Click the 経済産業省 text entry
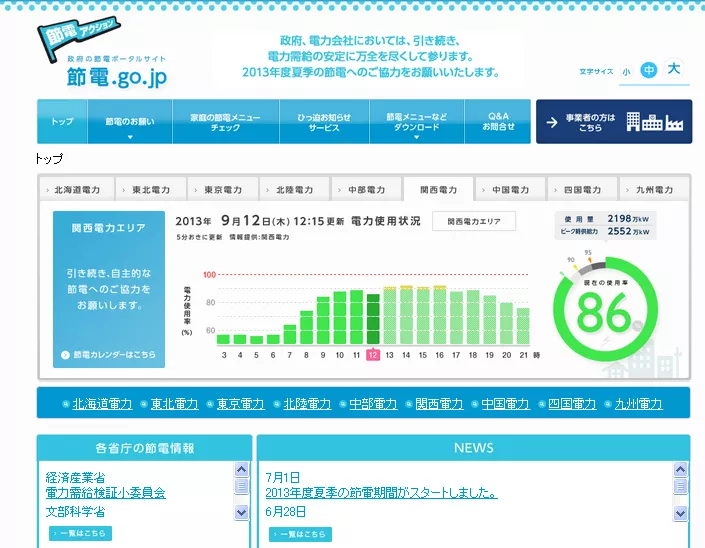705x548 pixels. point(75,477)
